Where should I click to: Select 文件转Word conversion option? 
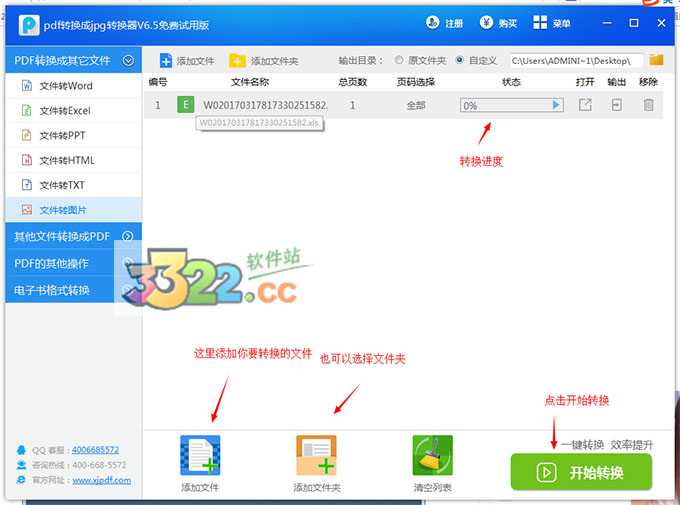[x=74, y=85]
